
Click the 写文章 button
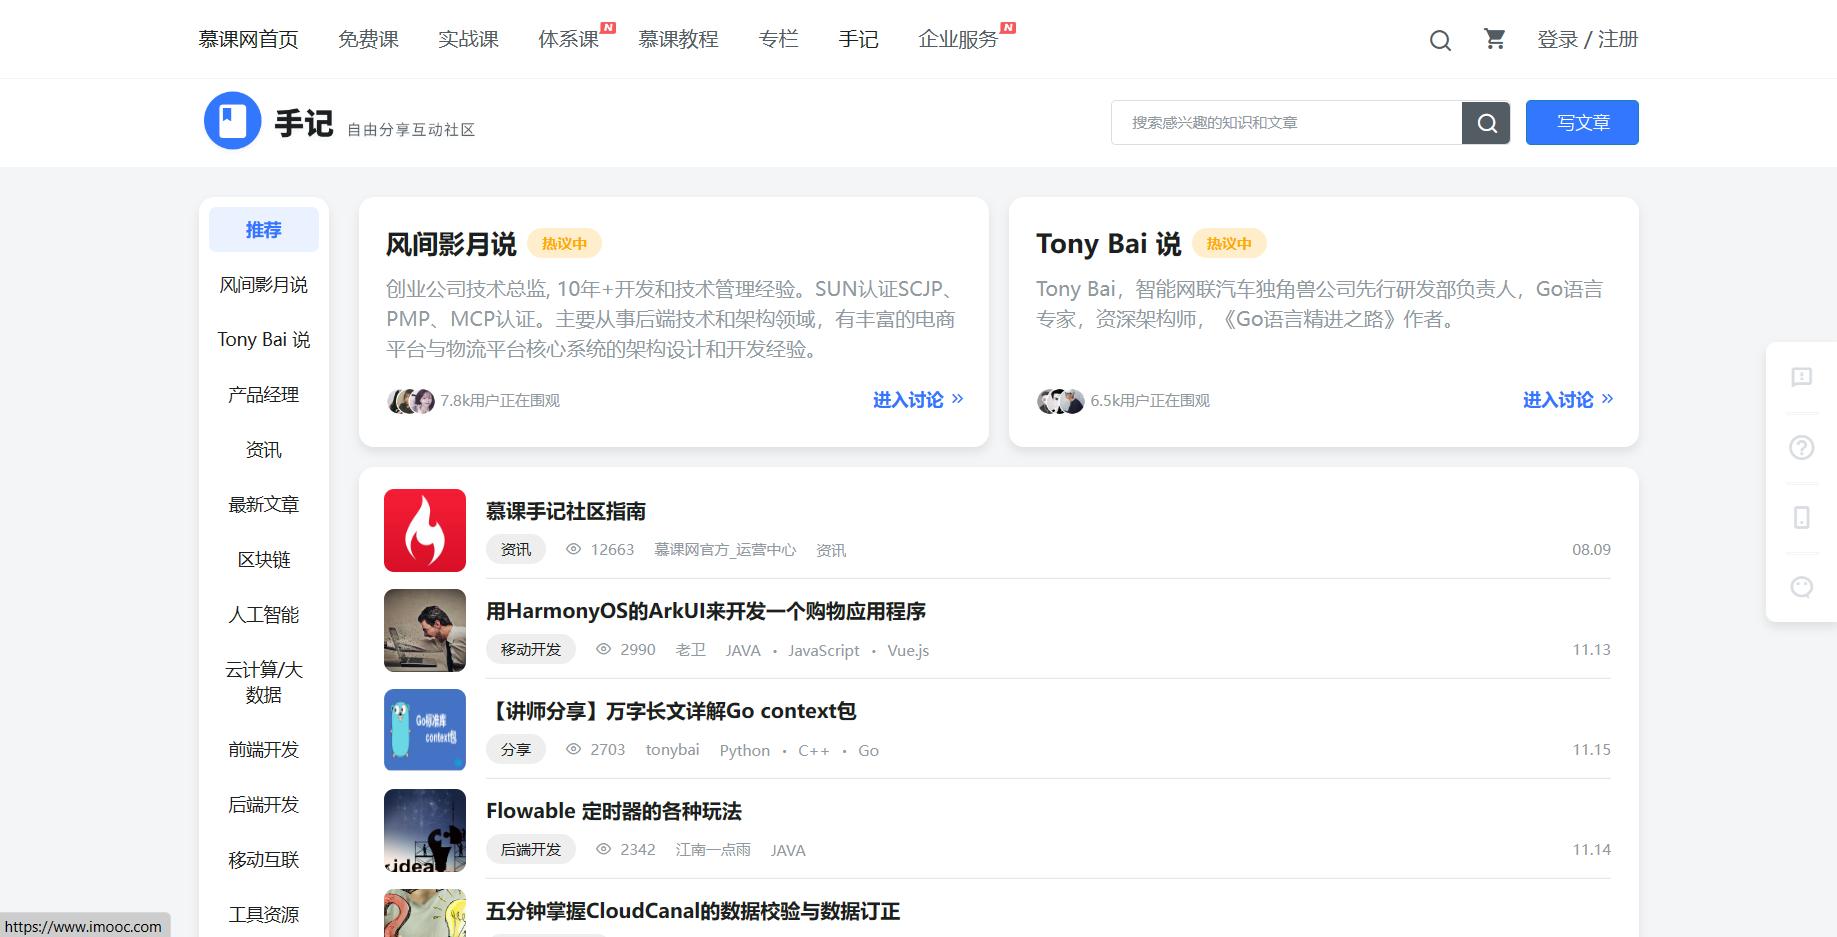1581,122
